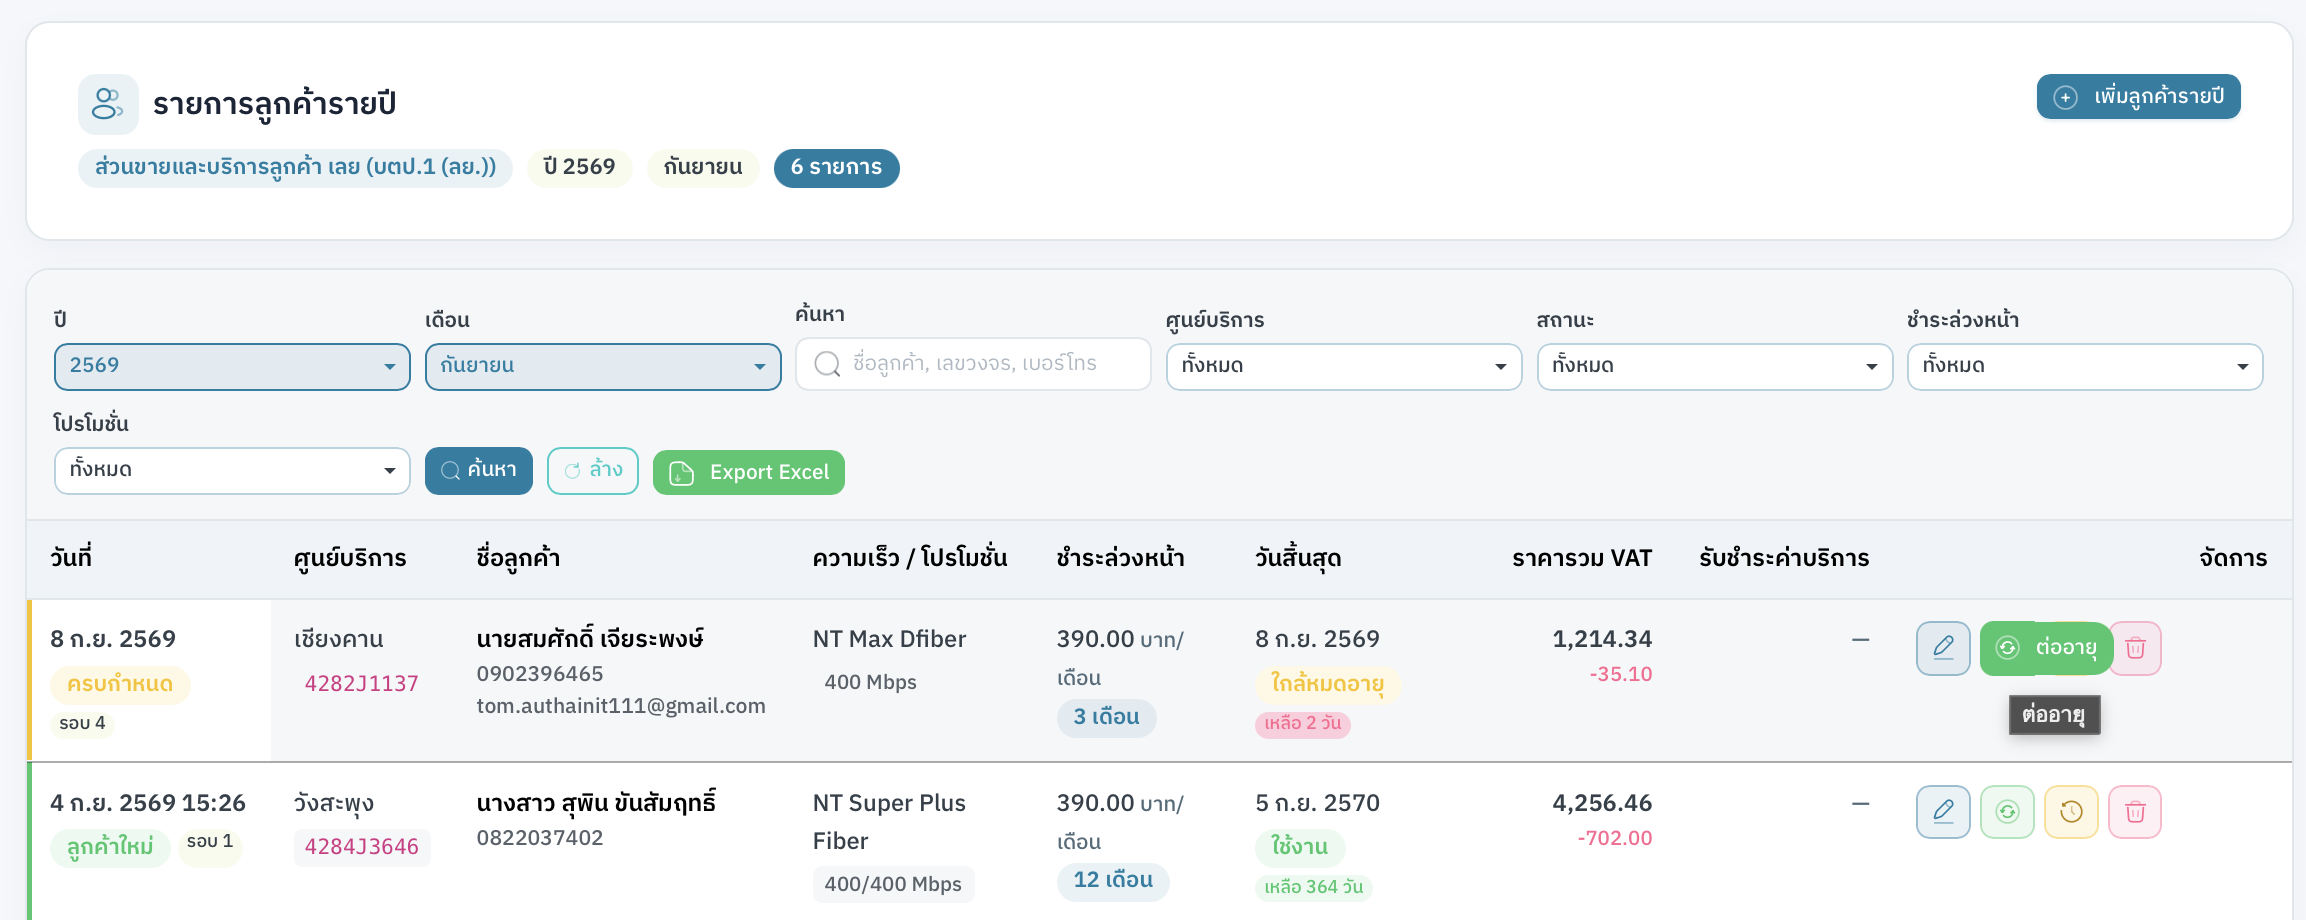Click the green ต่ออายุ renew button
The width and height of the screenshot is (2306, 920).
(2045, 648)
